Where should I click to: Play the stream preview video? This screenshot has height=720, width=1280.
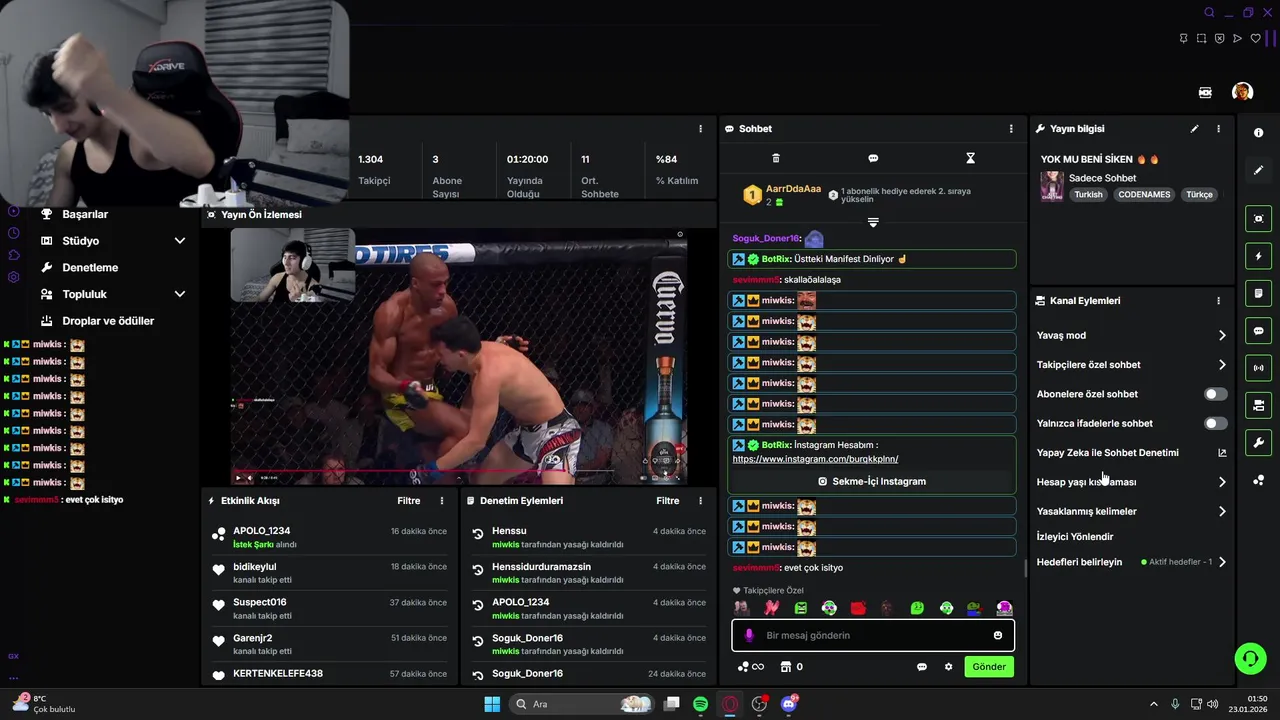click(237, 478)
